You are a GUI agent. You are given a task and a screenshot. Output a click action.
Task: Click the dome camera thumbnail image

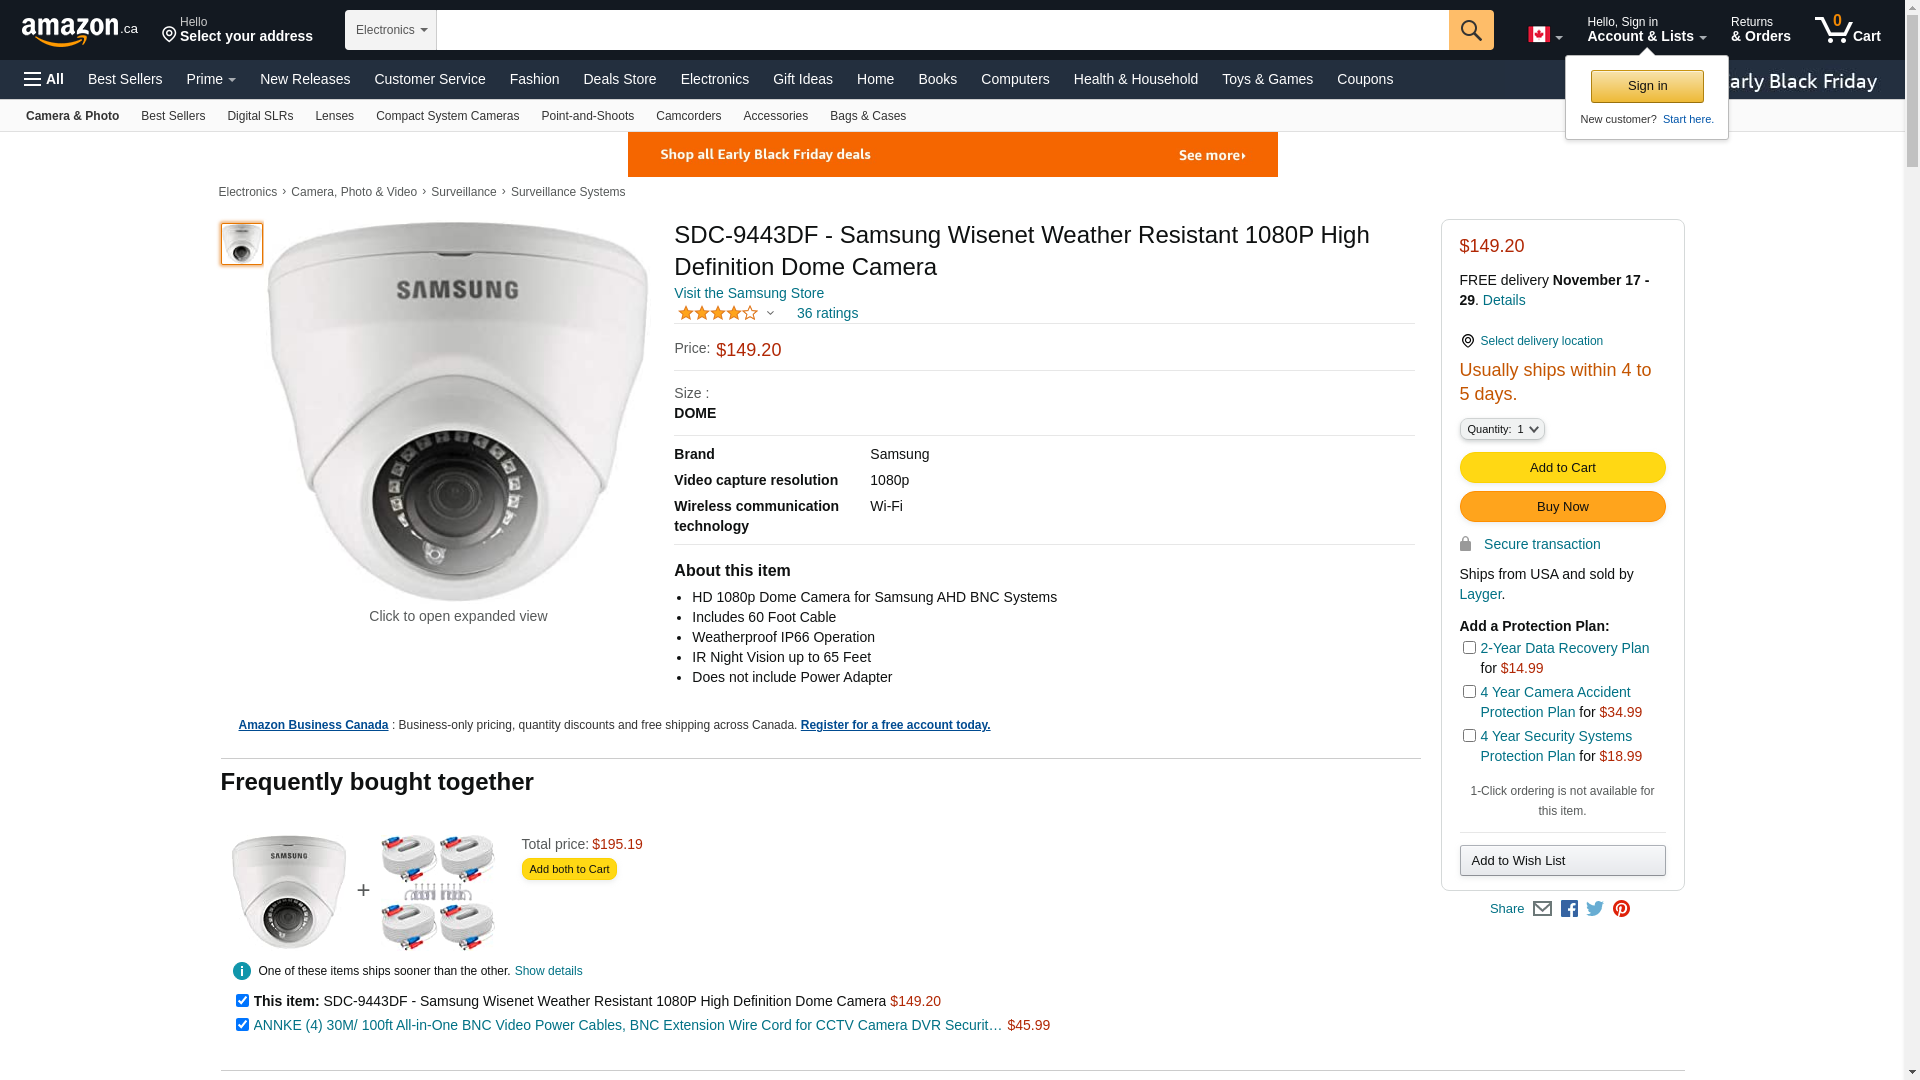[242, 244]
